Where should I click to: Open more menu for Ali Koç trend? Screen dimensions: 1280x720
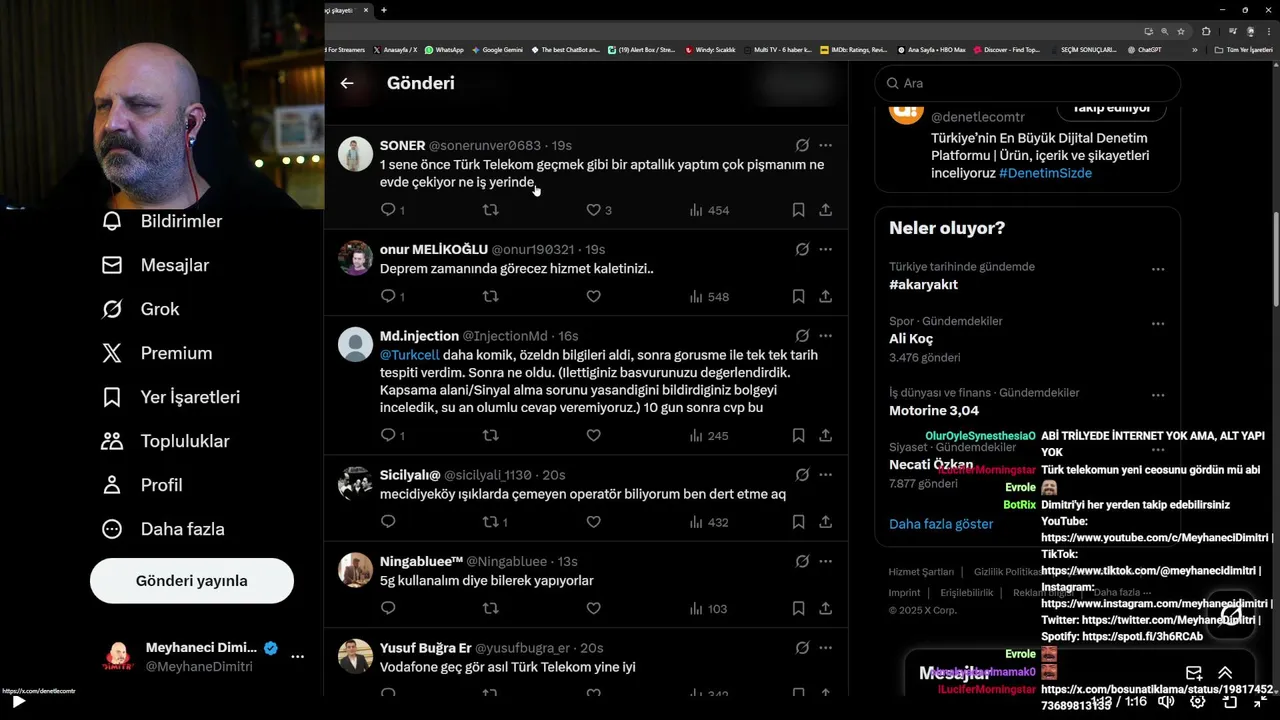[1158, 323]
